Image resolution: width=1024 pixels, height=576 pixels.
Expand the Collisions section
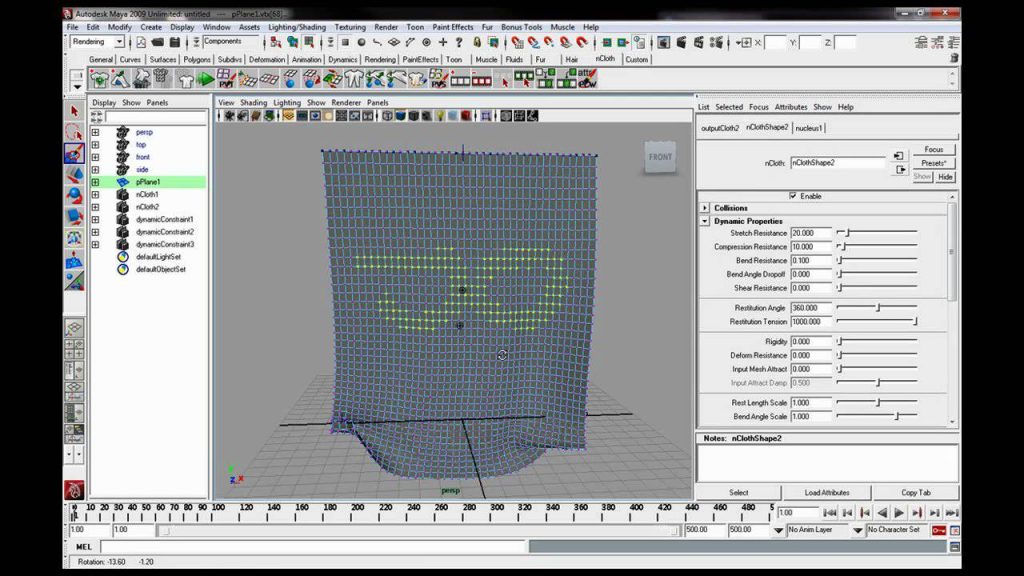click(x=705, y=208)
